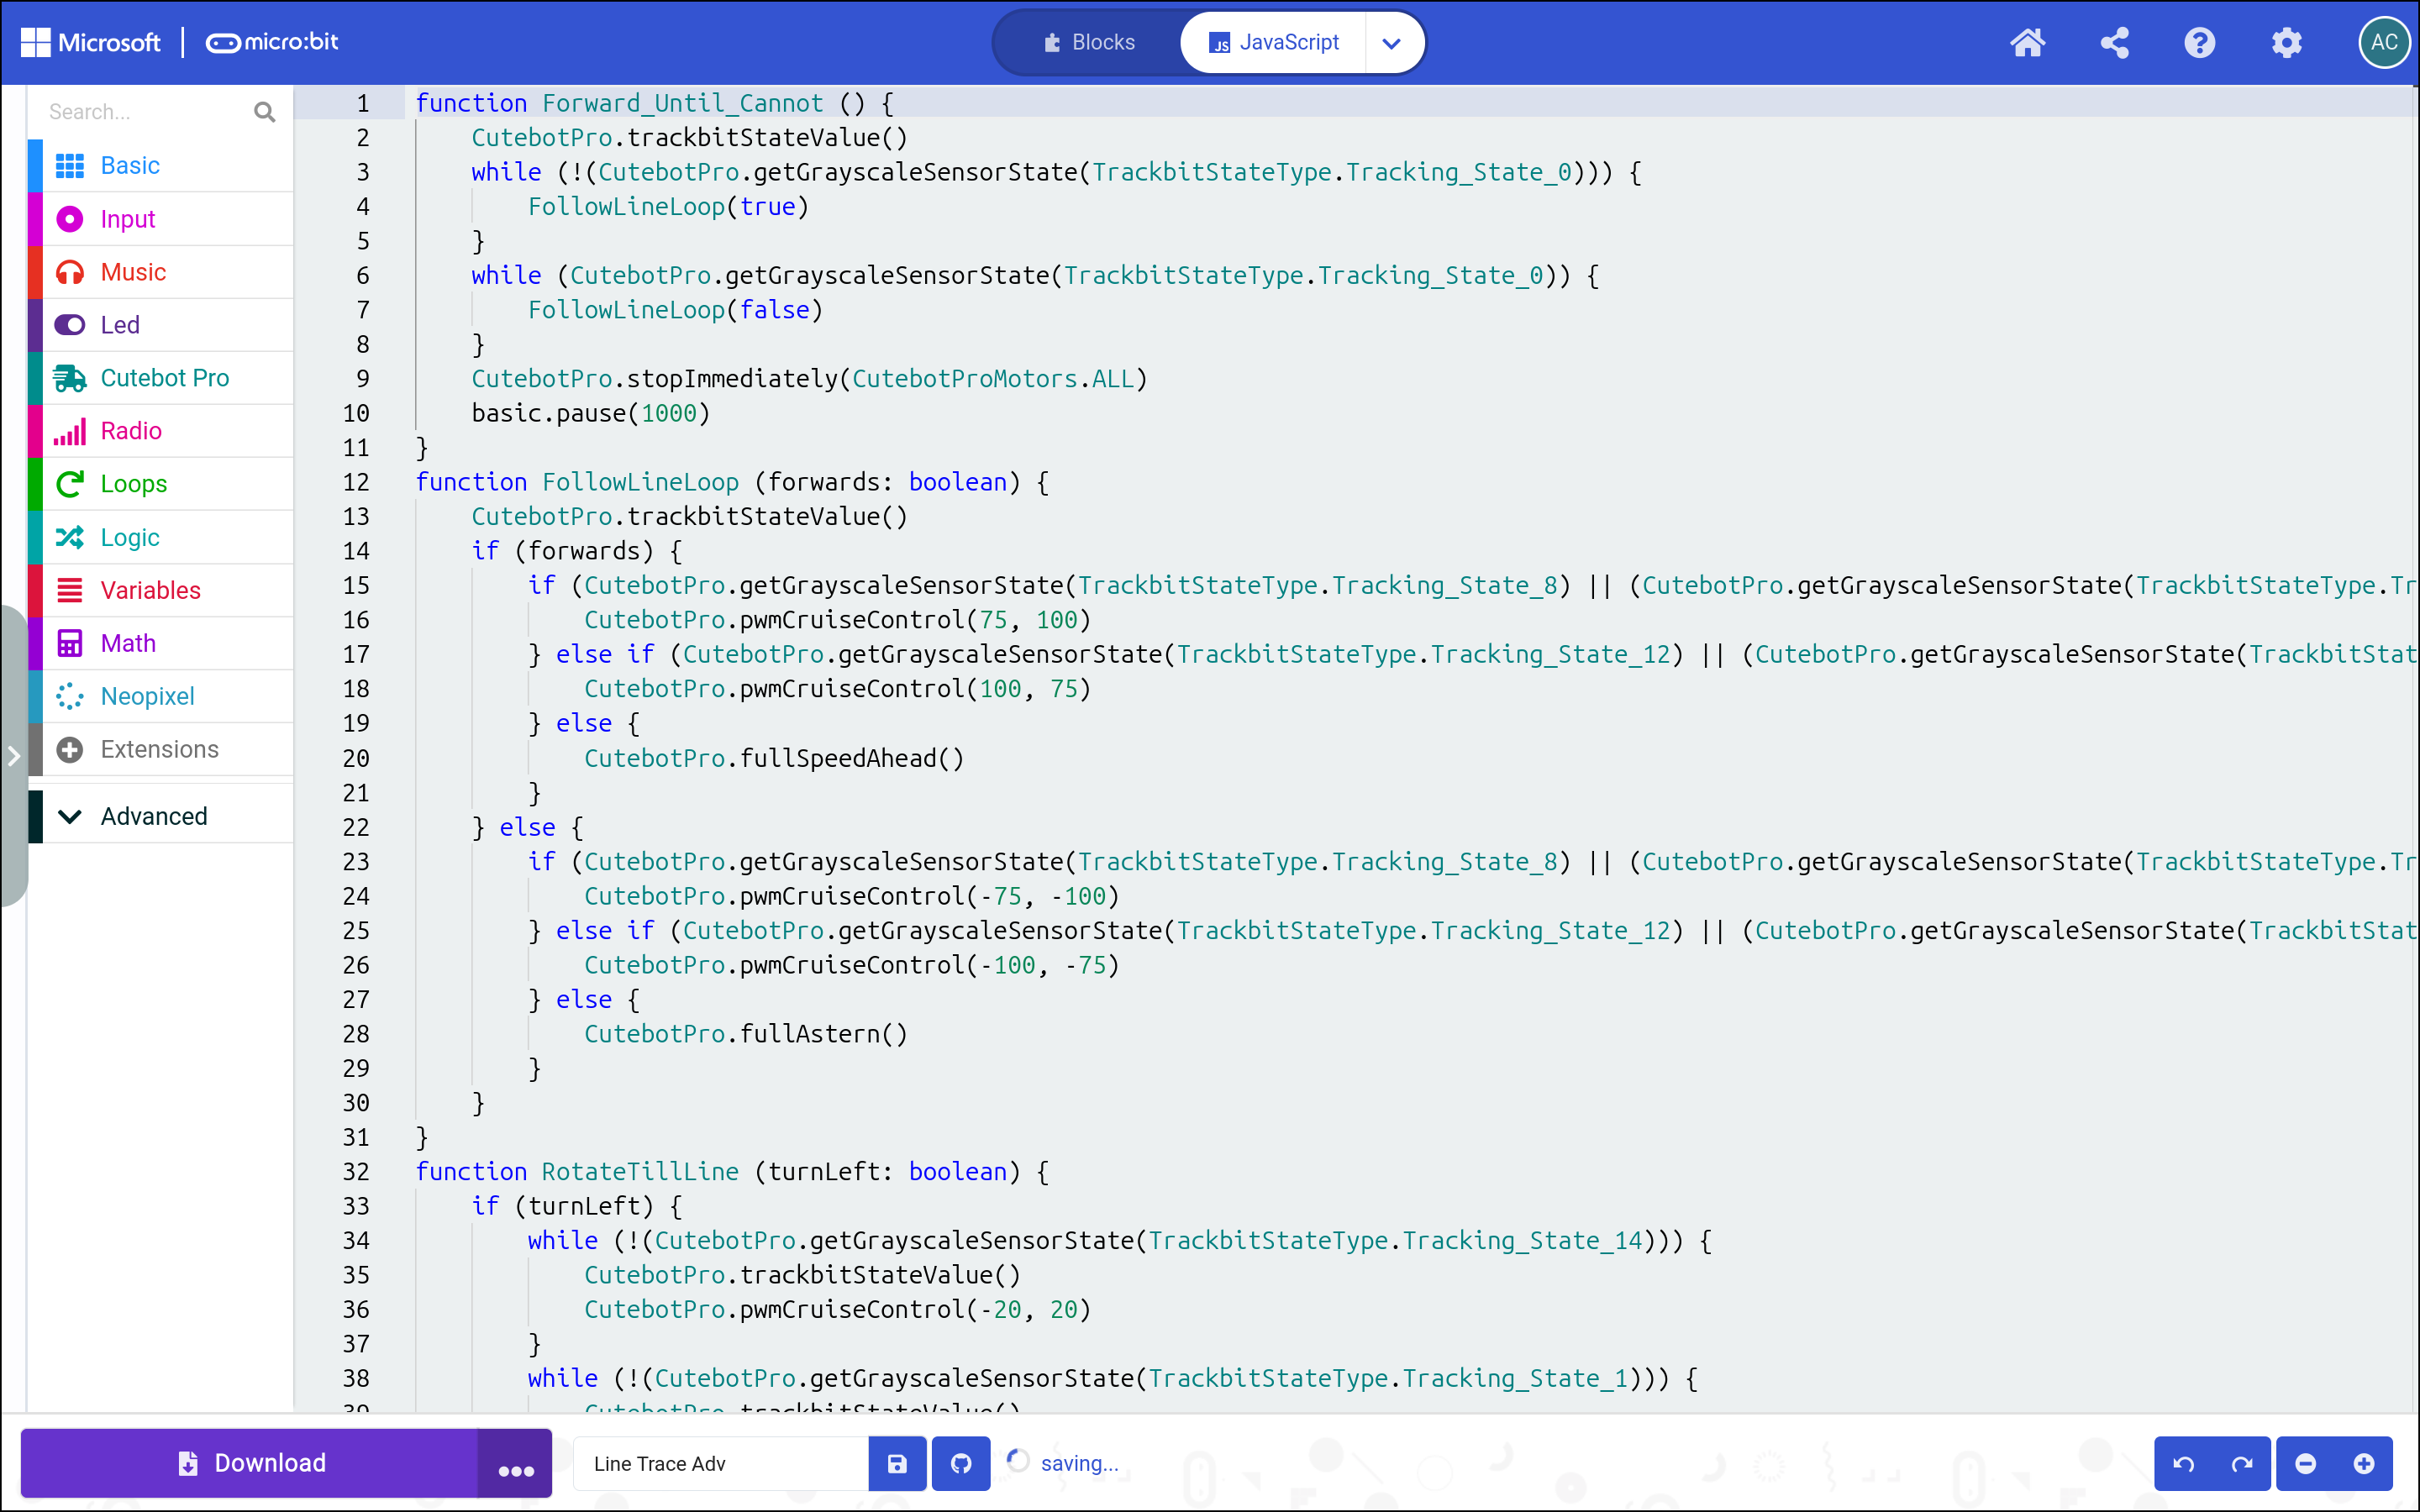Screen dimensions: 2420x1512
Task: Open the Logic toolbox category
Action: (x=160, y=537)
